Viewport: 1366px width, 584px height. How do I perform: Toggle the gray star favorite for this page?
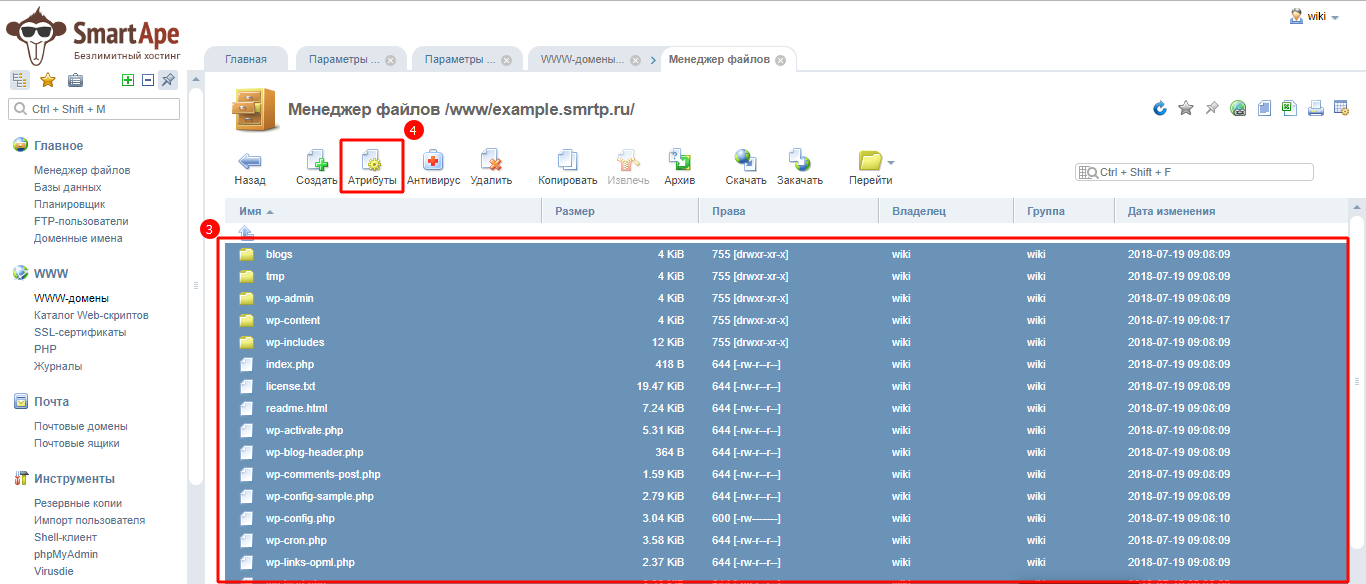pos(1186,108)
